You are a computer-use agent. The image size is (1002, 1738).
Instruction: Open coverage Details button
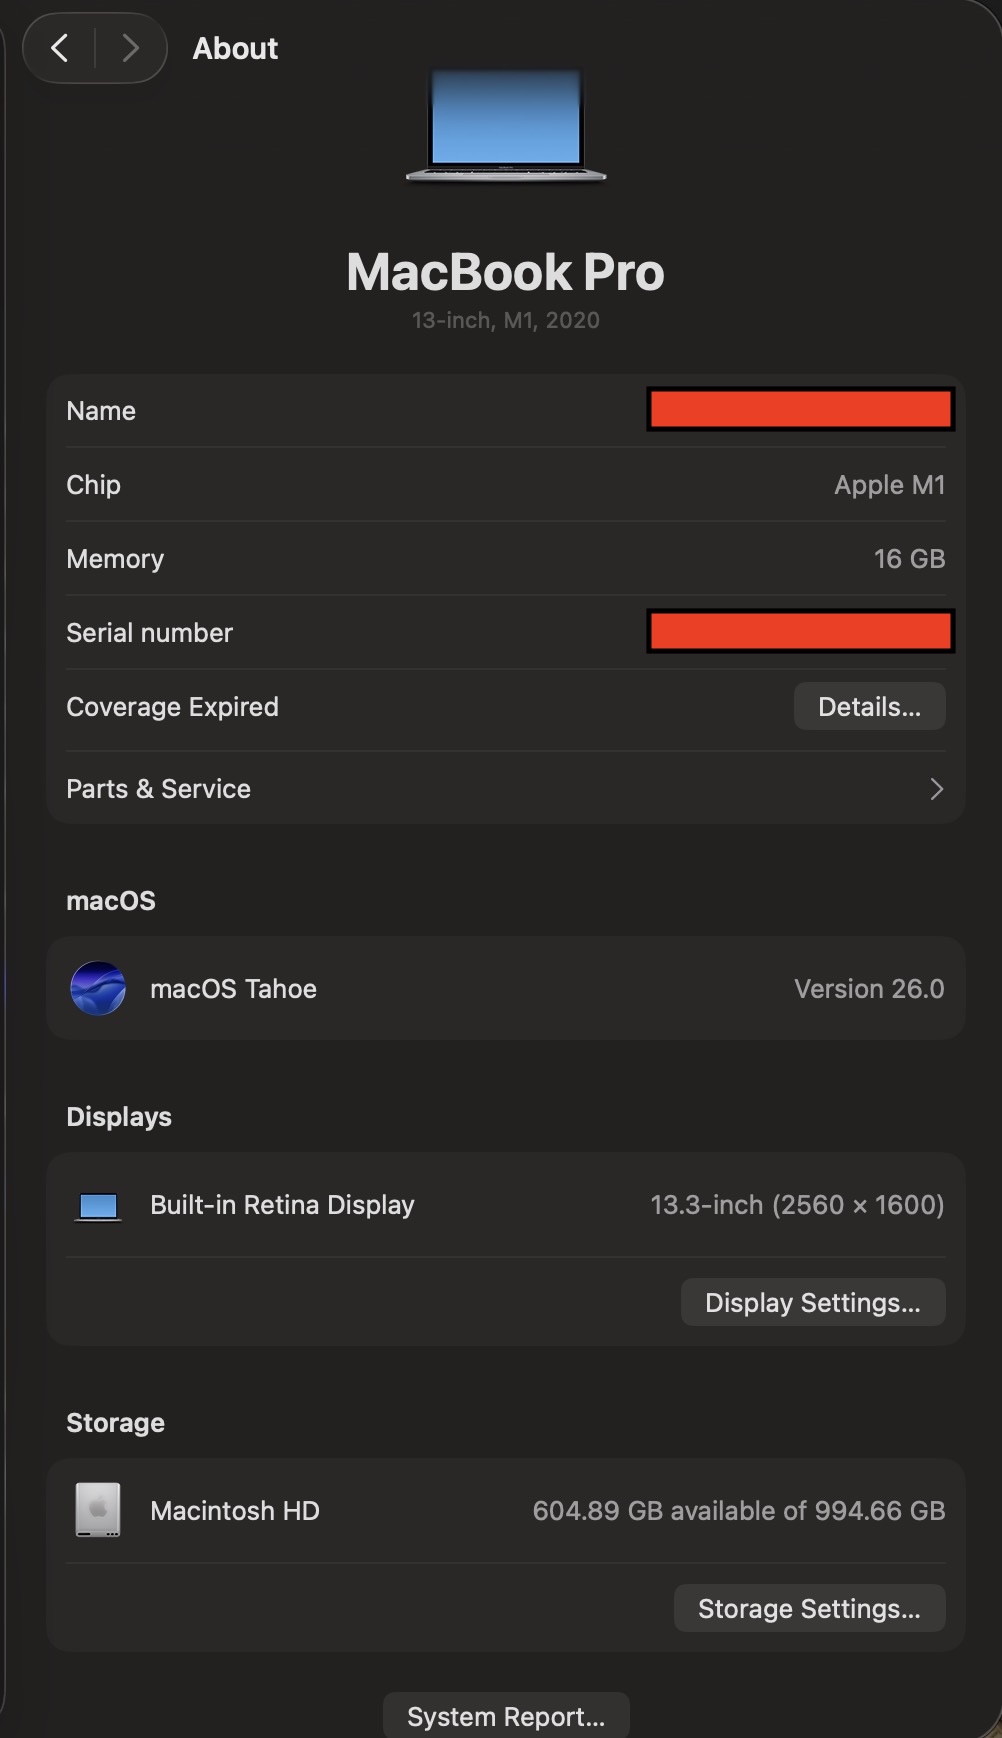coord(869,707)
